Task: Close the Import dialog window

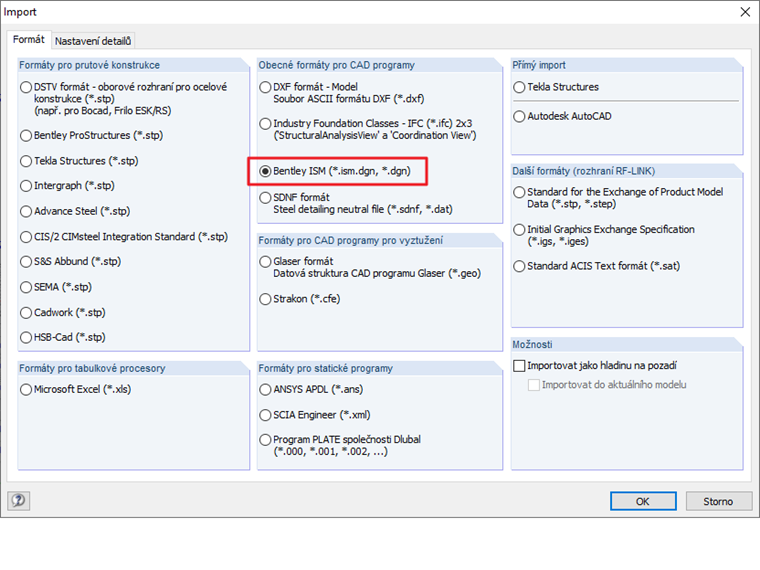Action: pos(742,12)
